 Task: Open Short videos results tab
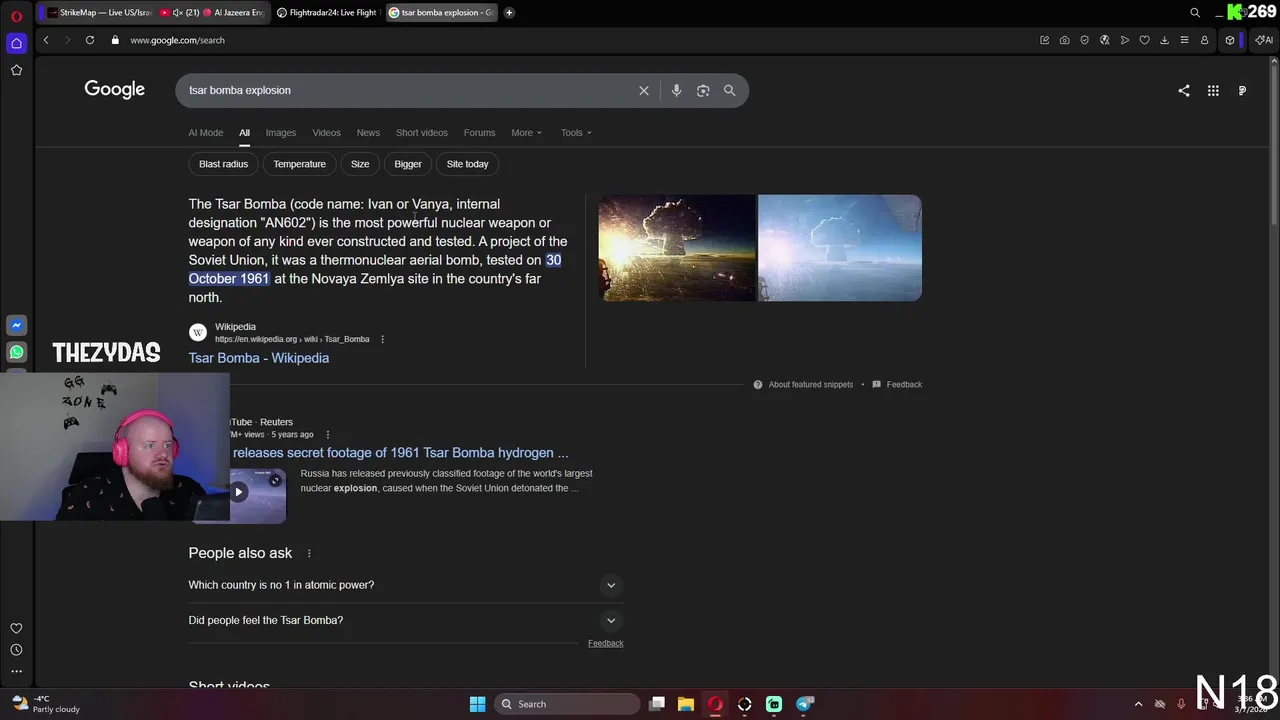coord(422,132)
